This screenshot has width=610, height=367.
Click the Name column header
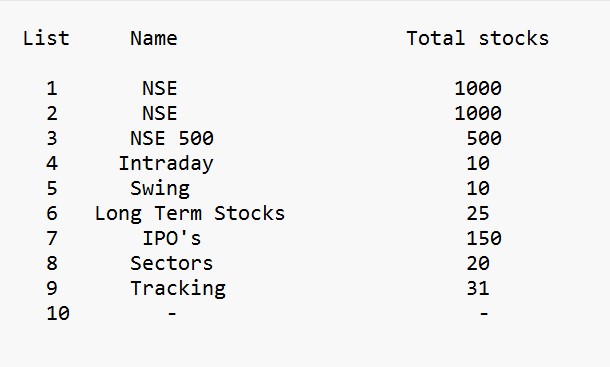(154, 38)
